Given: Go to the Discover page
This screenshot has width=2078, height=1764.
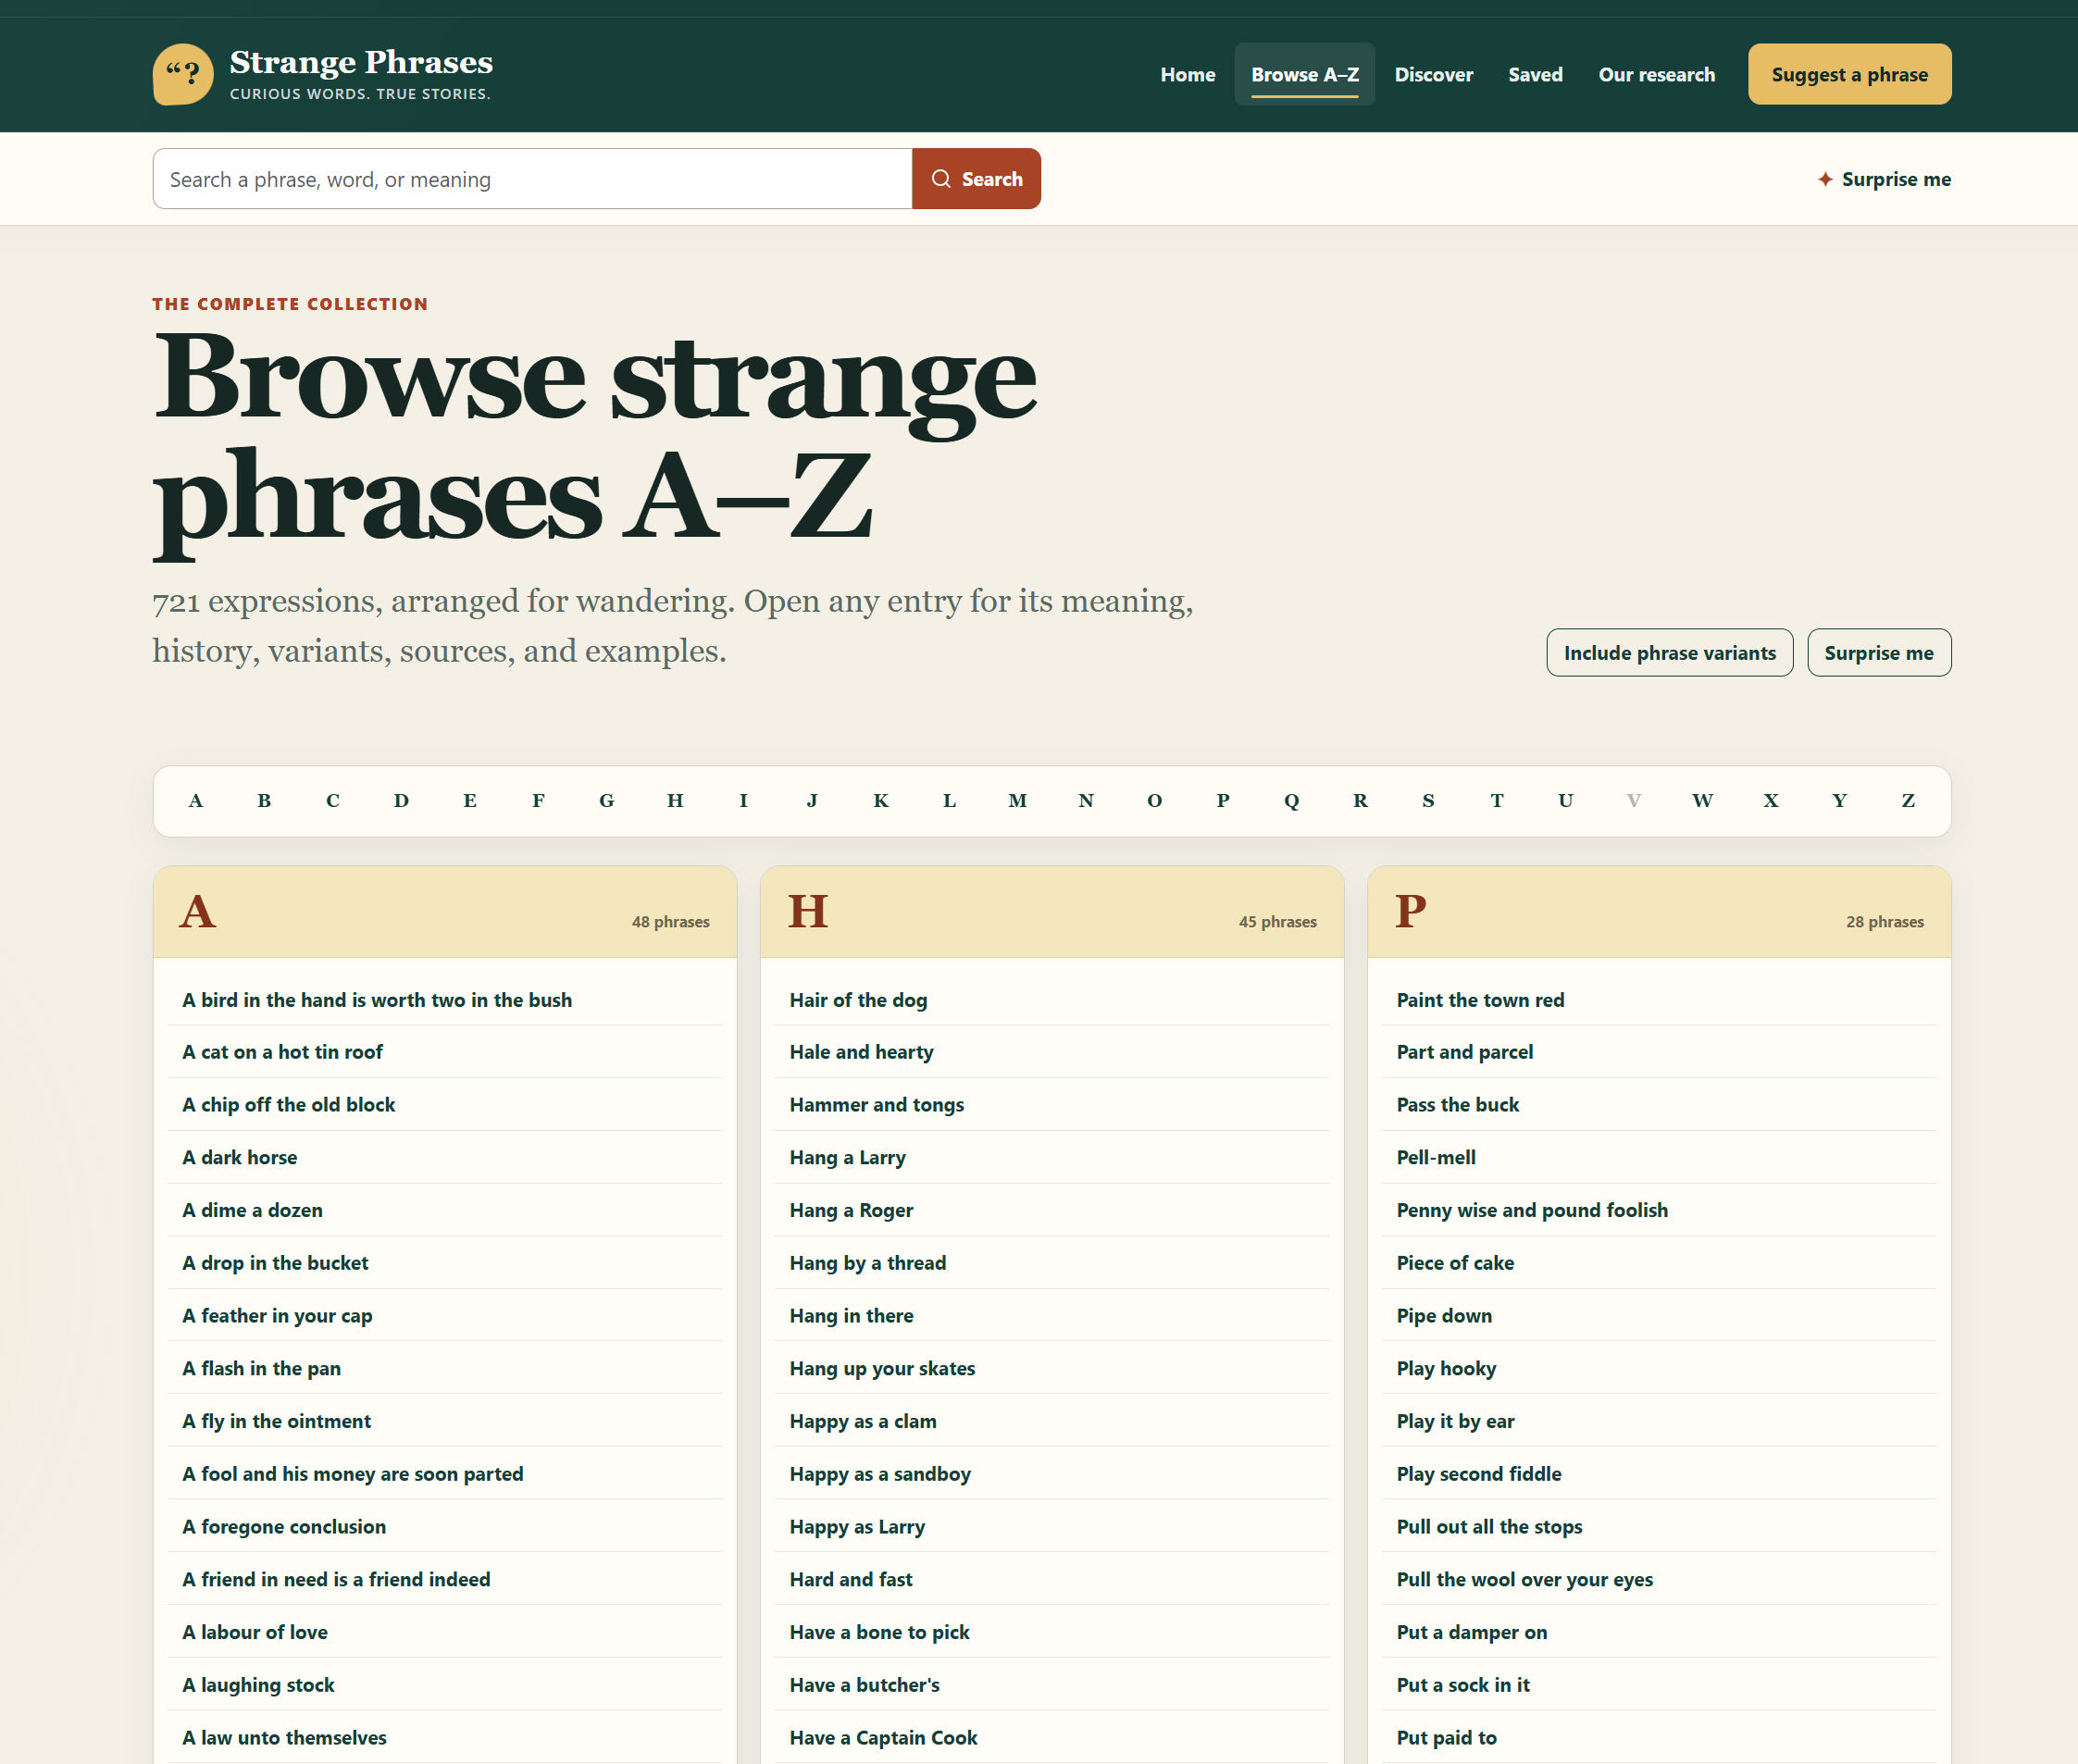Looking at the screenshot, I should pyautogui.click(x=1434, y=74).
